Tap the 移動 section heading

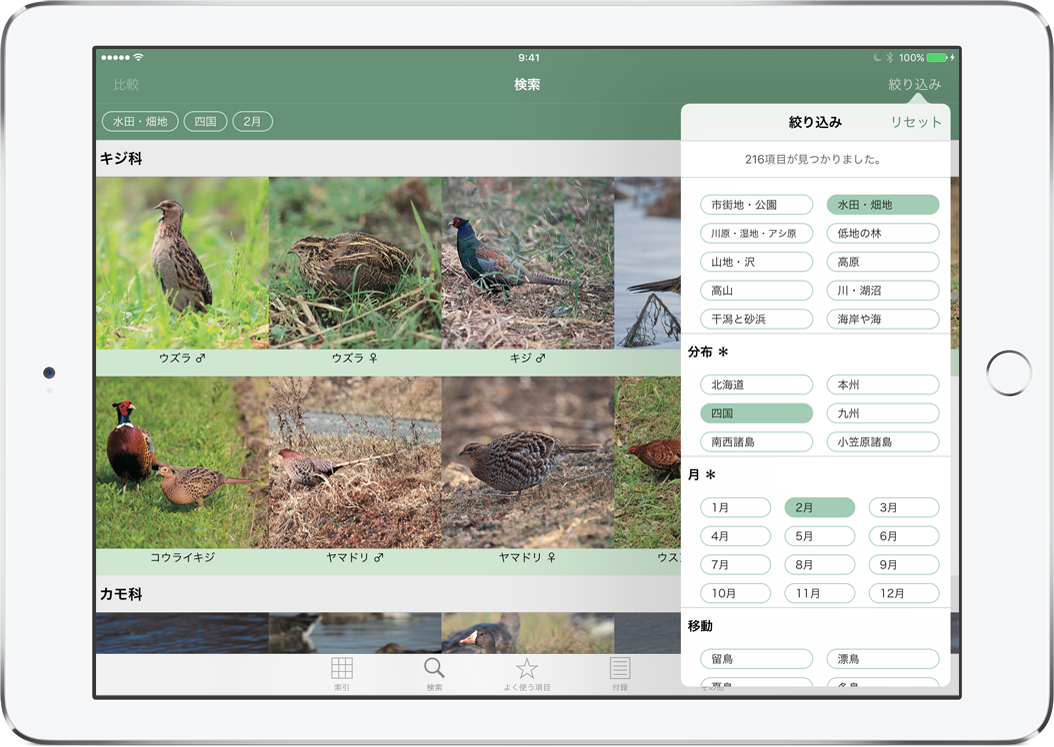click(700, 626)
